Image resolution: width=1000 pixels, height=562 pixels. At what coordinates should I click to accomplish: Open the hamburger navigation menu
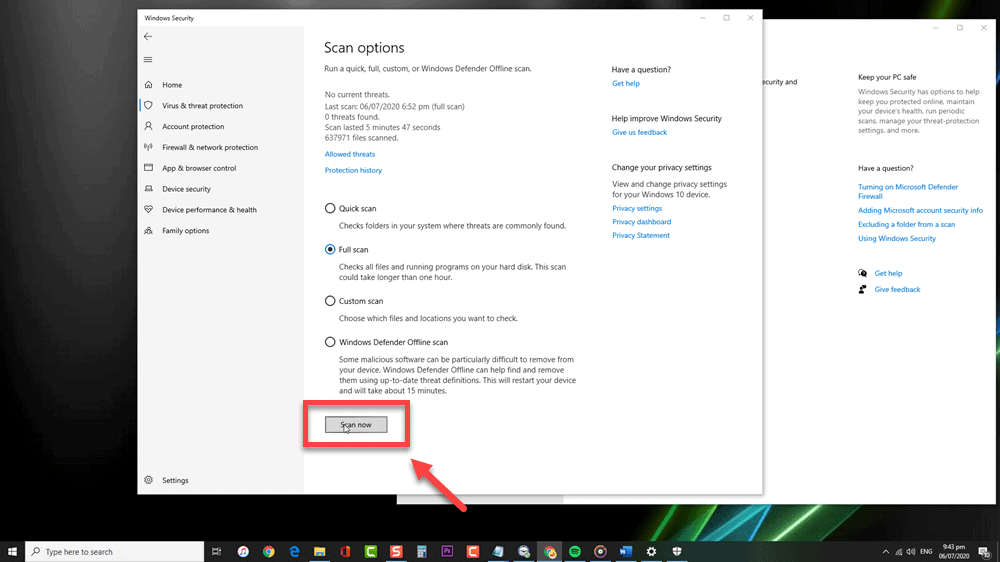click(148, 59)
